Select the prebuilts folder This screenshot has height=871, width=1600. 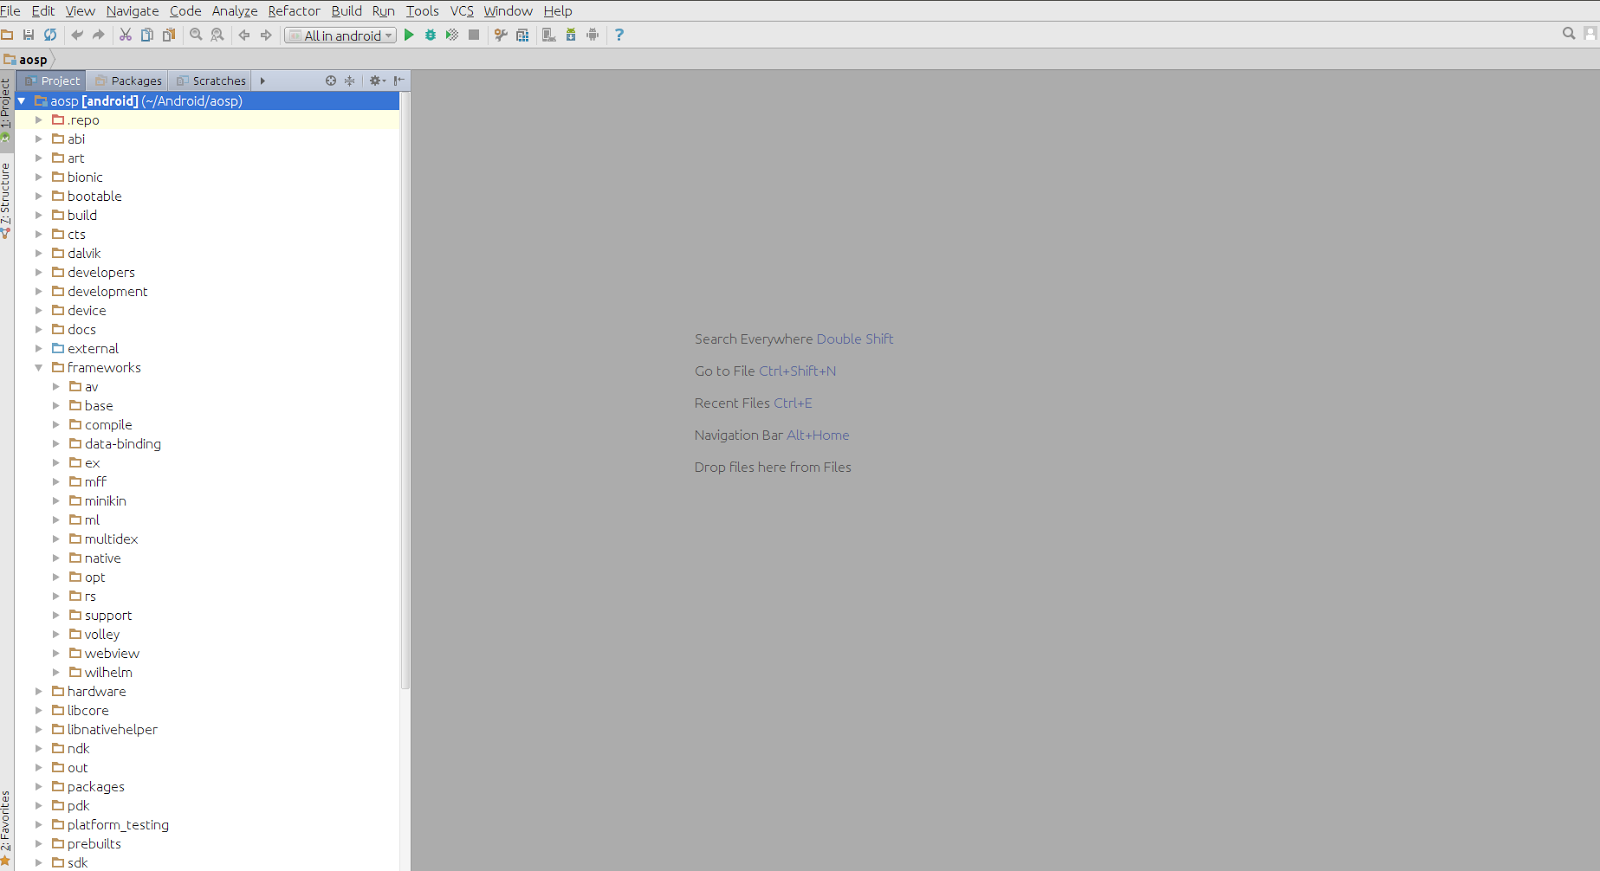94,844
